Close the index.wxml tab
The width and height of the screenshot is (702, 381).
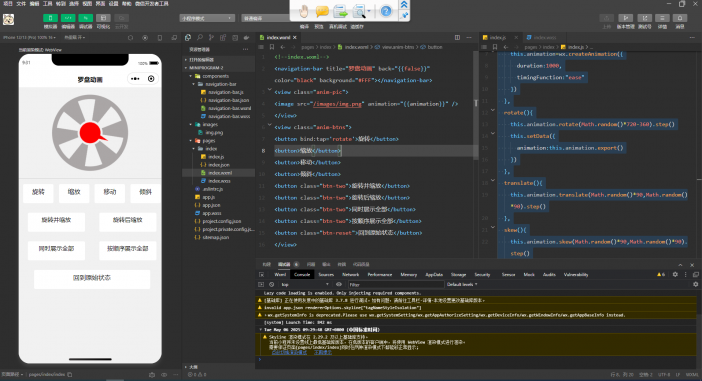tap(295, 38)
